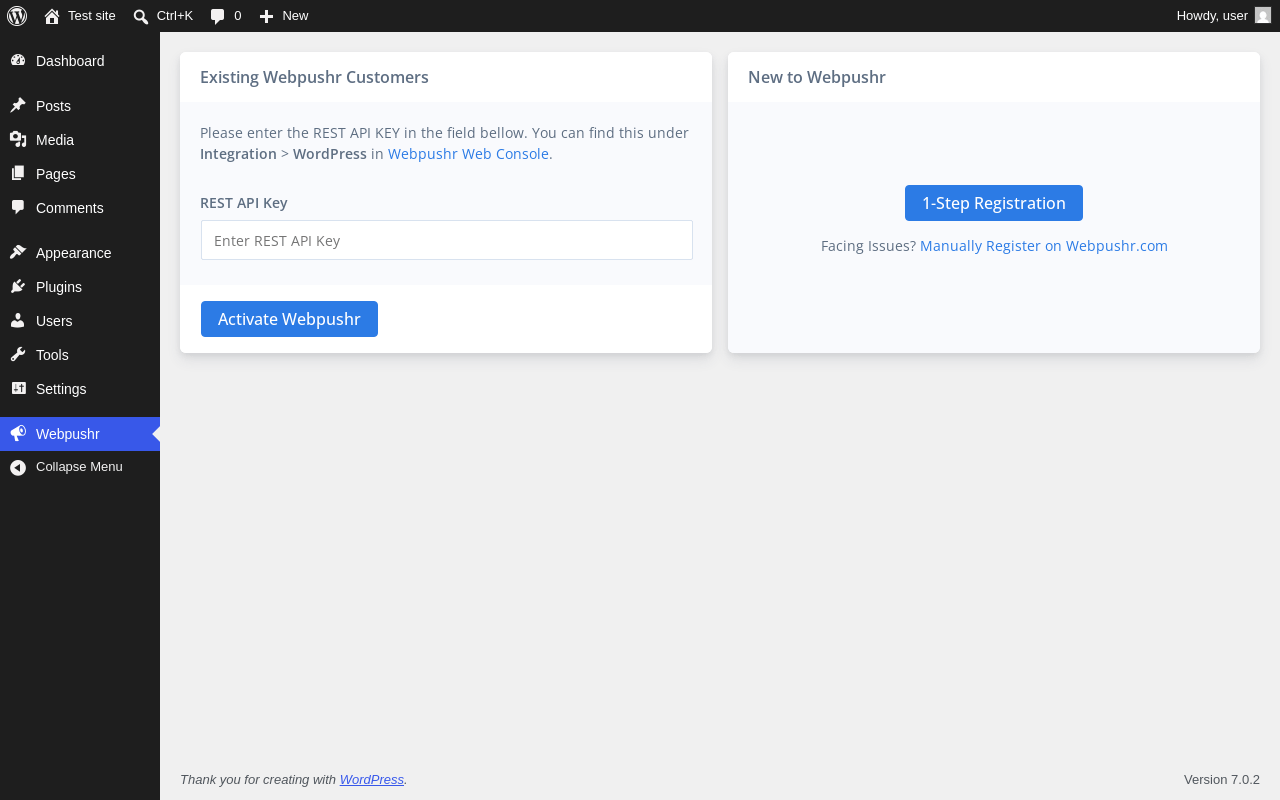Visit the Test site link
This screenshot has width=1280, height=800.
point(92,16)
